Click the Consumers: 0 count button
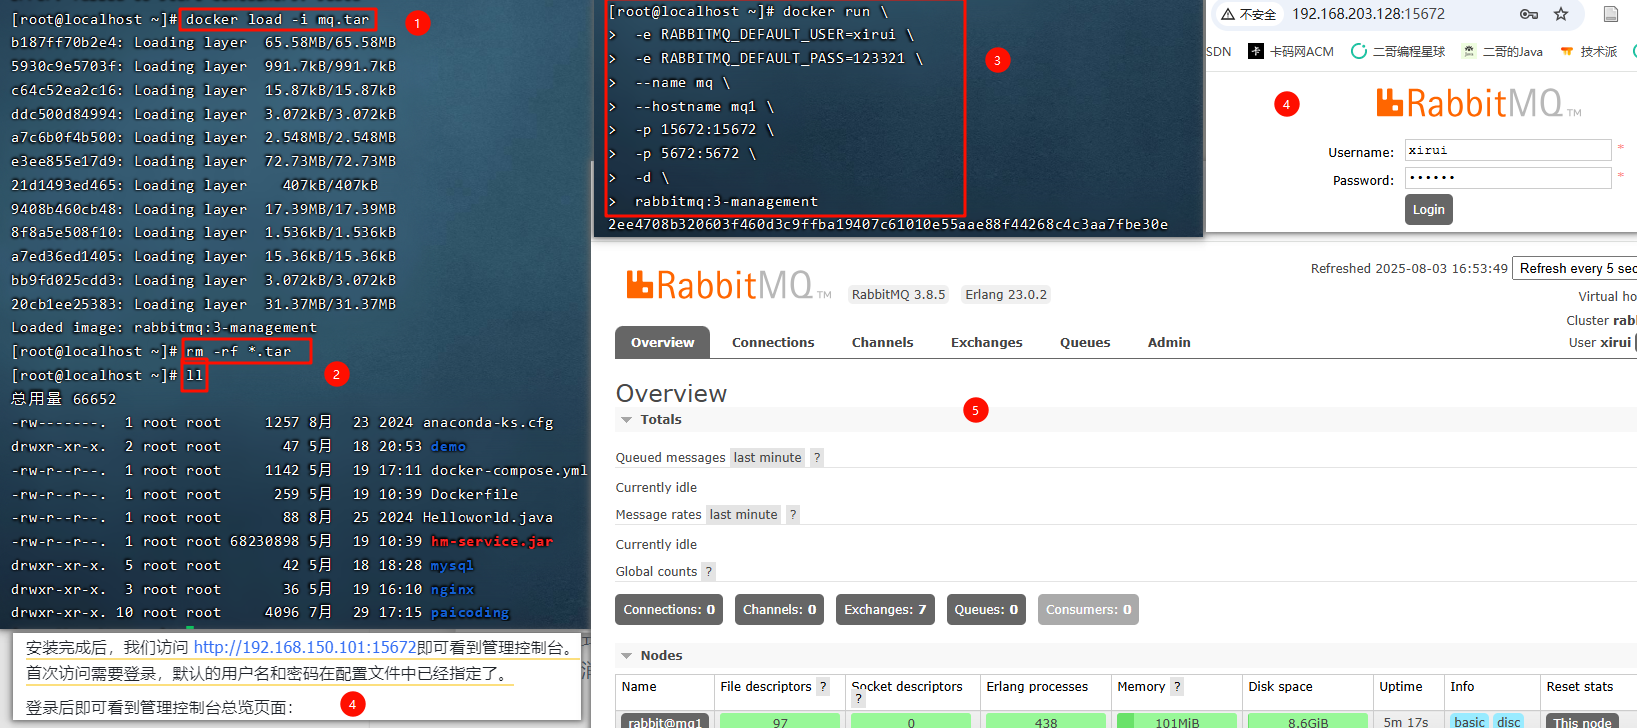 [1088, 609]
